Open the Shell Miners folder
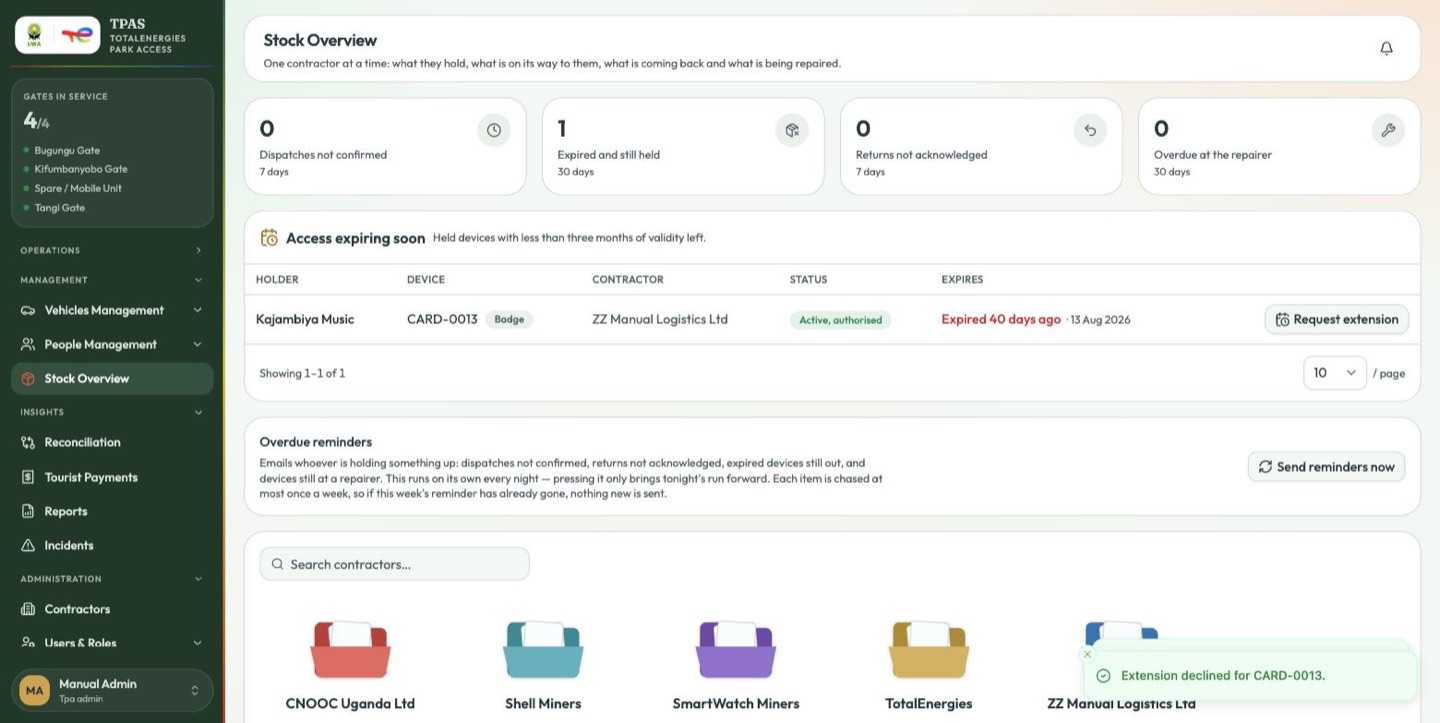 [543, 665]
